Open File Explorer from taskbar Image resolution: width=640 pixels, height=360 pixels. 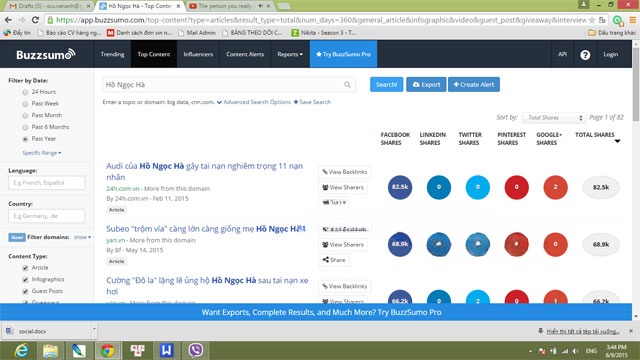[50, 351]
